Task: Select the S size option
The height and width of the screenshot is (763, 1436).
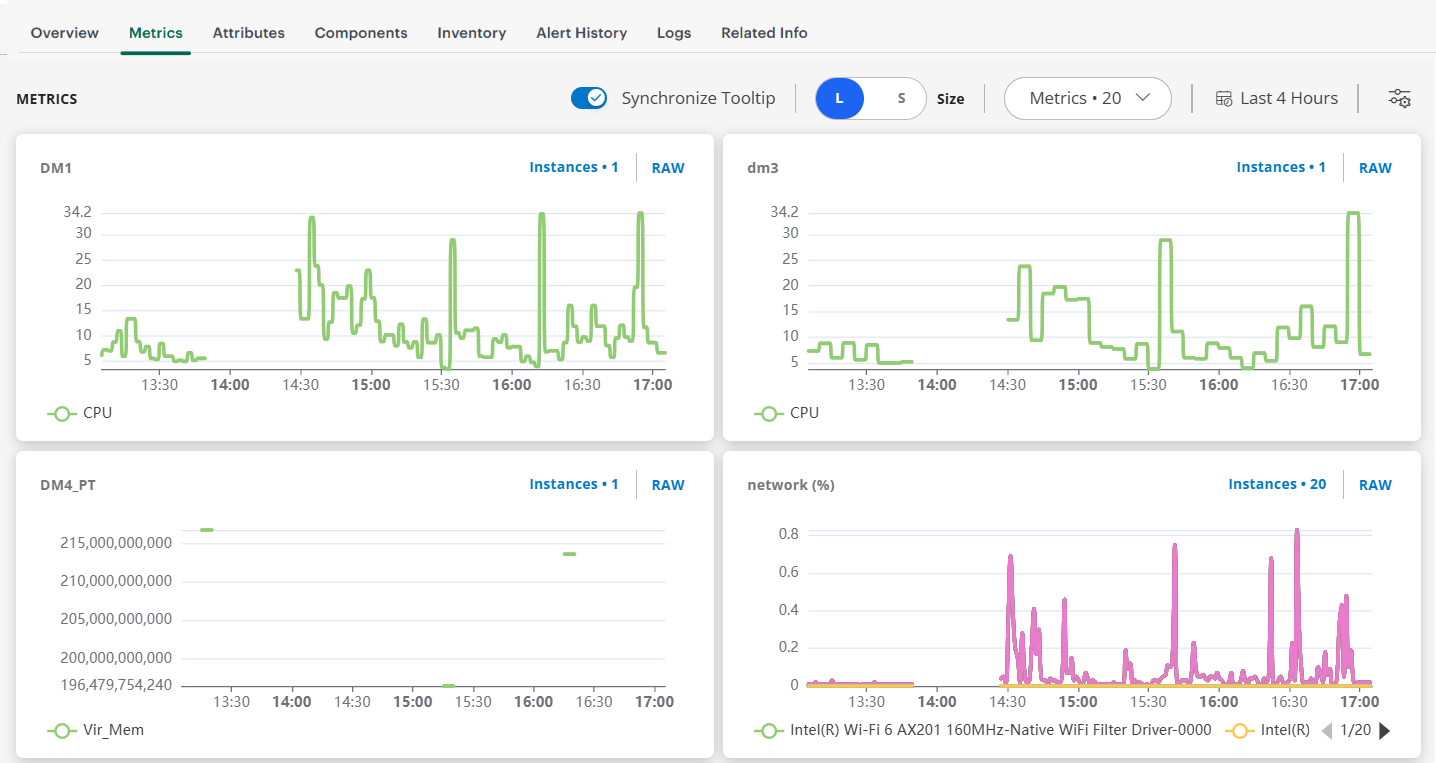Action: point(901,98)
